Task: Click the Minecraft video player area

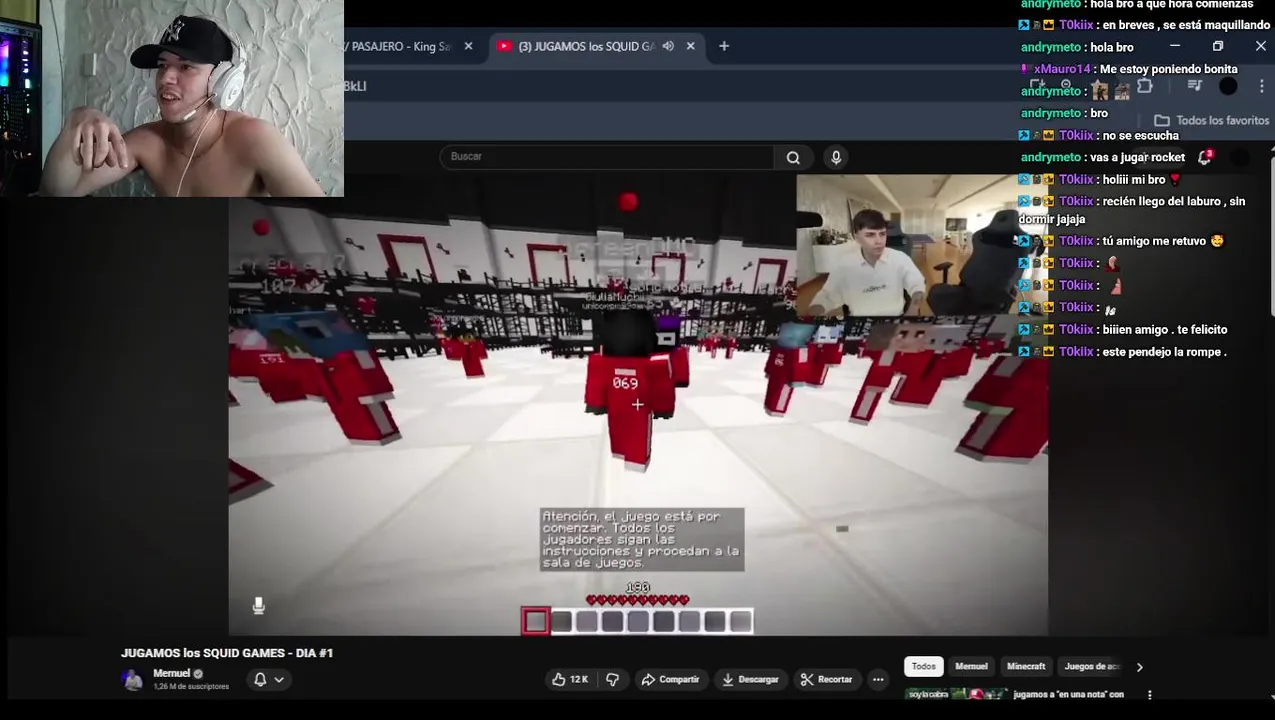Action: 638,405
